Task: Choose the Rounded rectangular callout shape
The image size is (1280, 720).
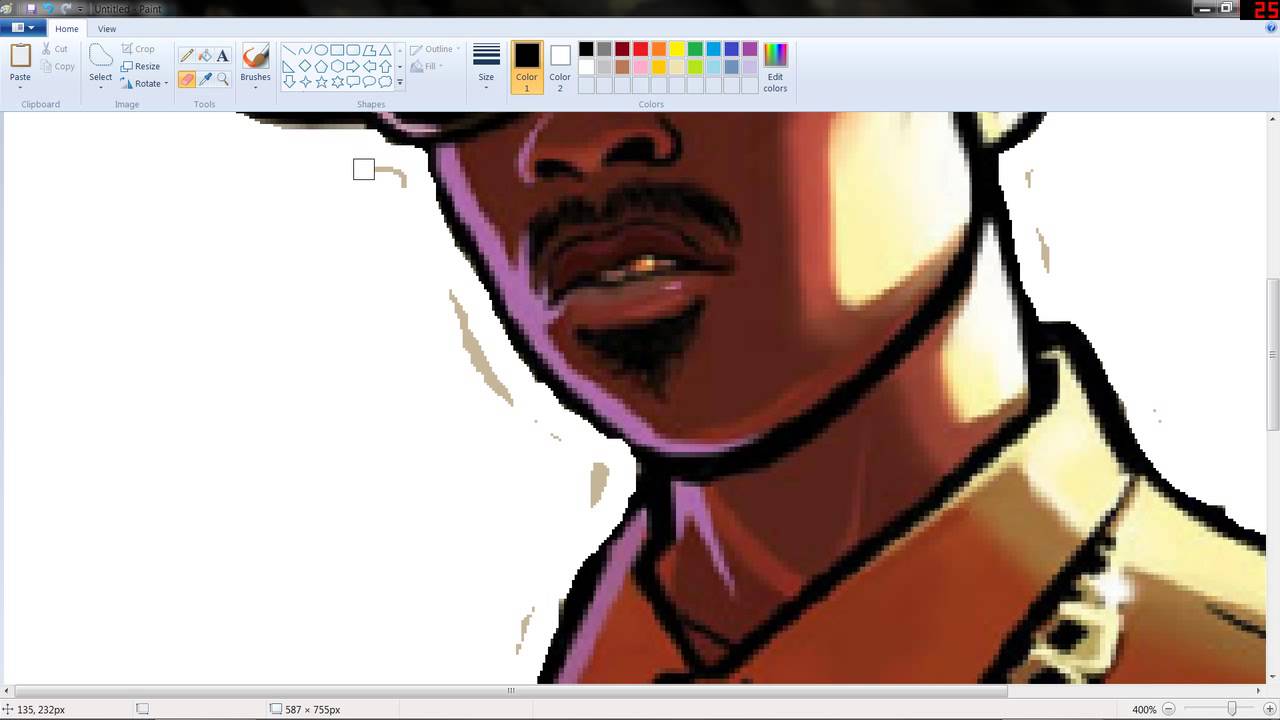Action: tap(353, 82)
